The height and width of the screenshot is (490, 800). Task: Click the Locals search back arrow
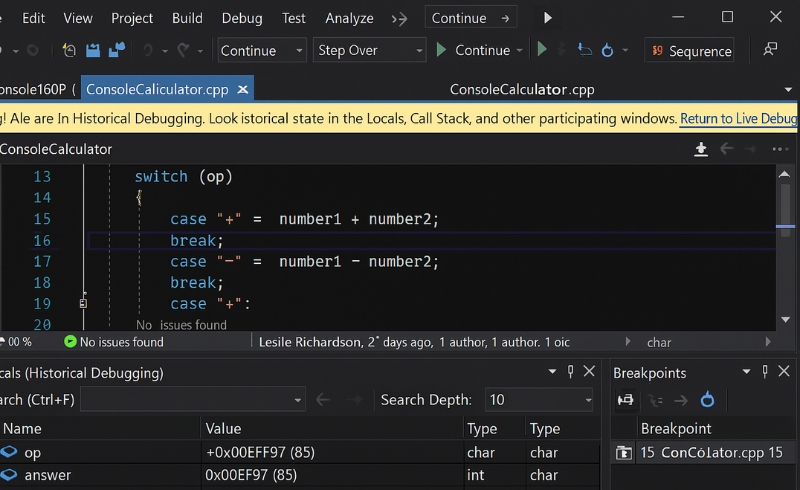coord(323,400)
